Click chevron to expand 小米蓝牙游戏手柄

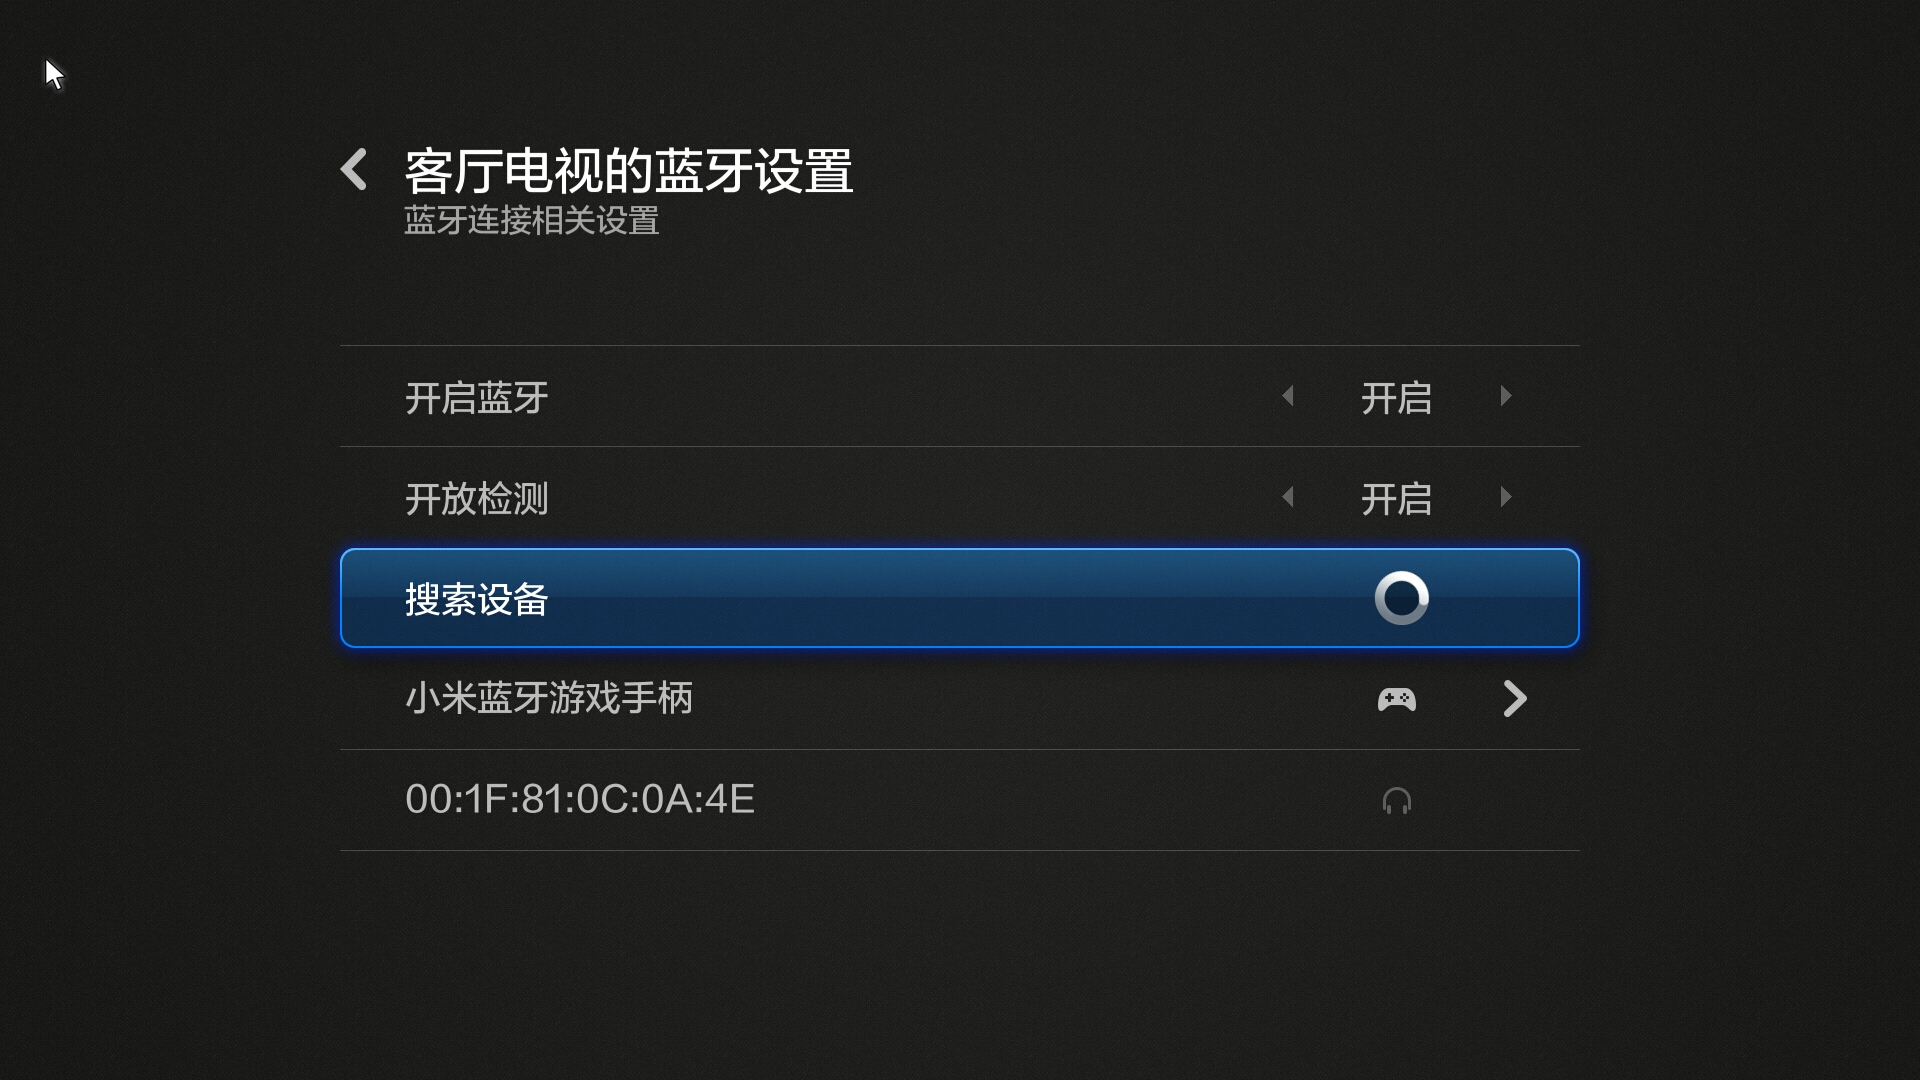pyautogui.click(x=1514, y=699)
